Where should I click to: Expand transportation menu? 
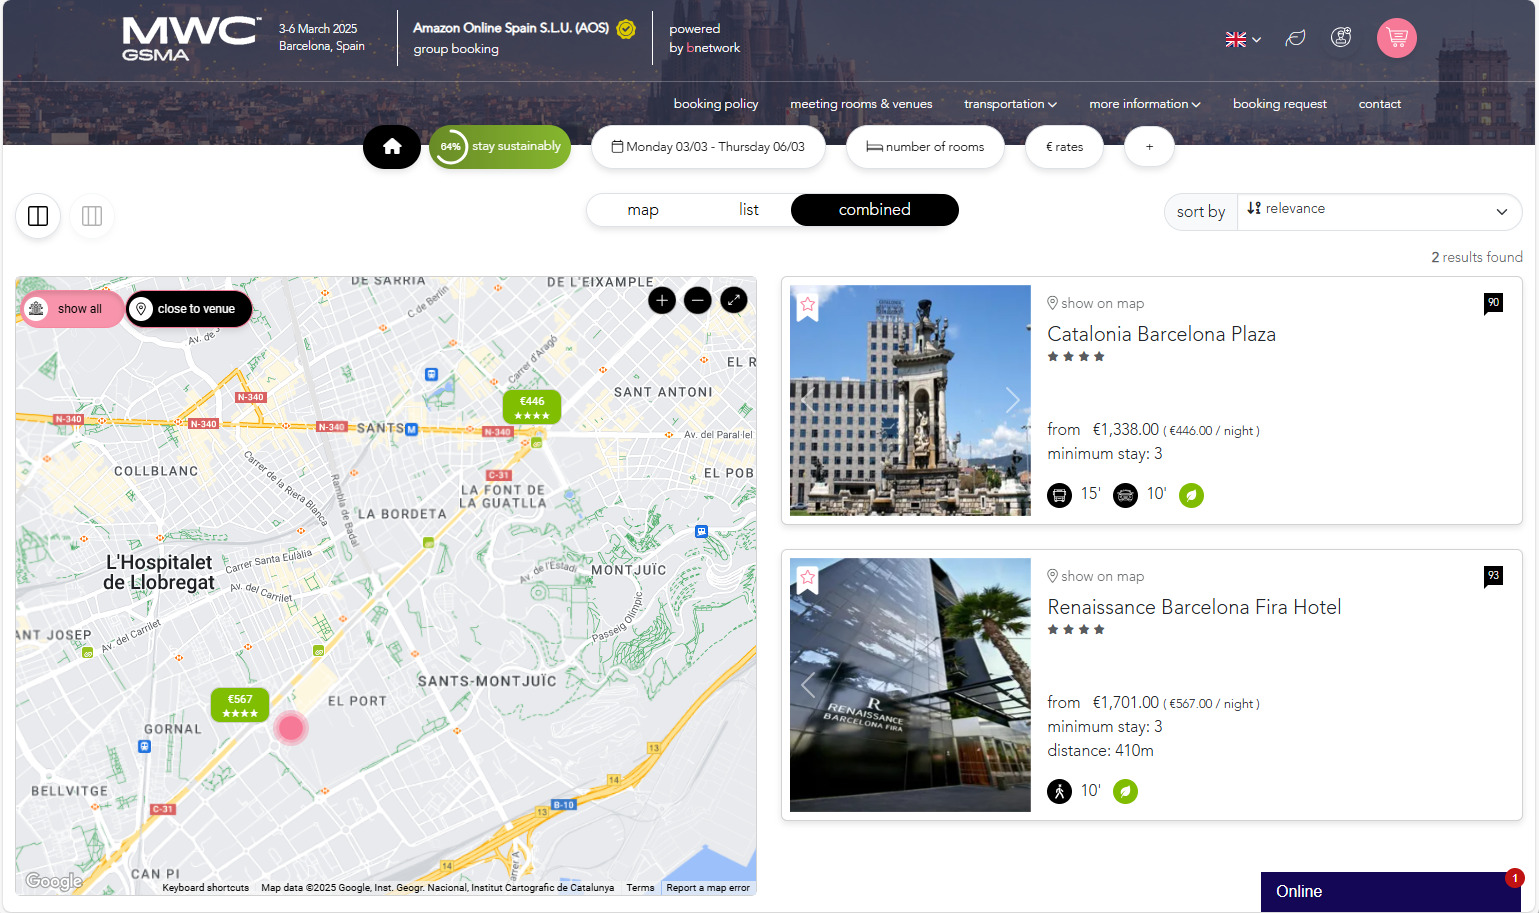pos(1010,104)
